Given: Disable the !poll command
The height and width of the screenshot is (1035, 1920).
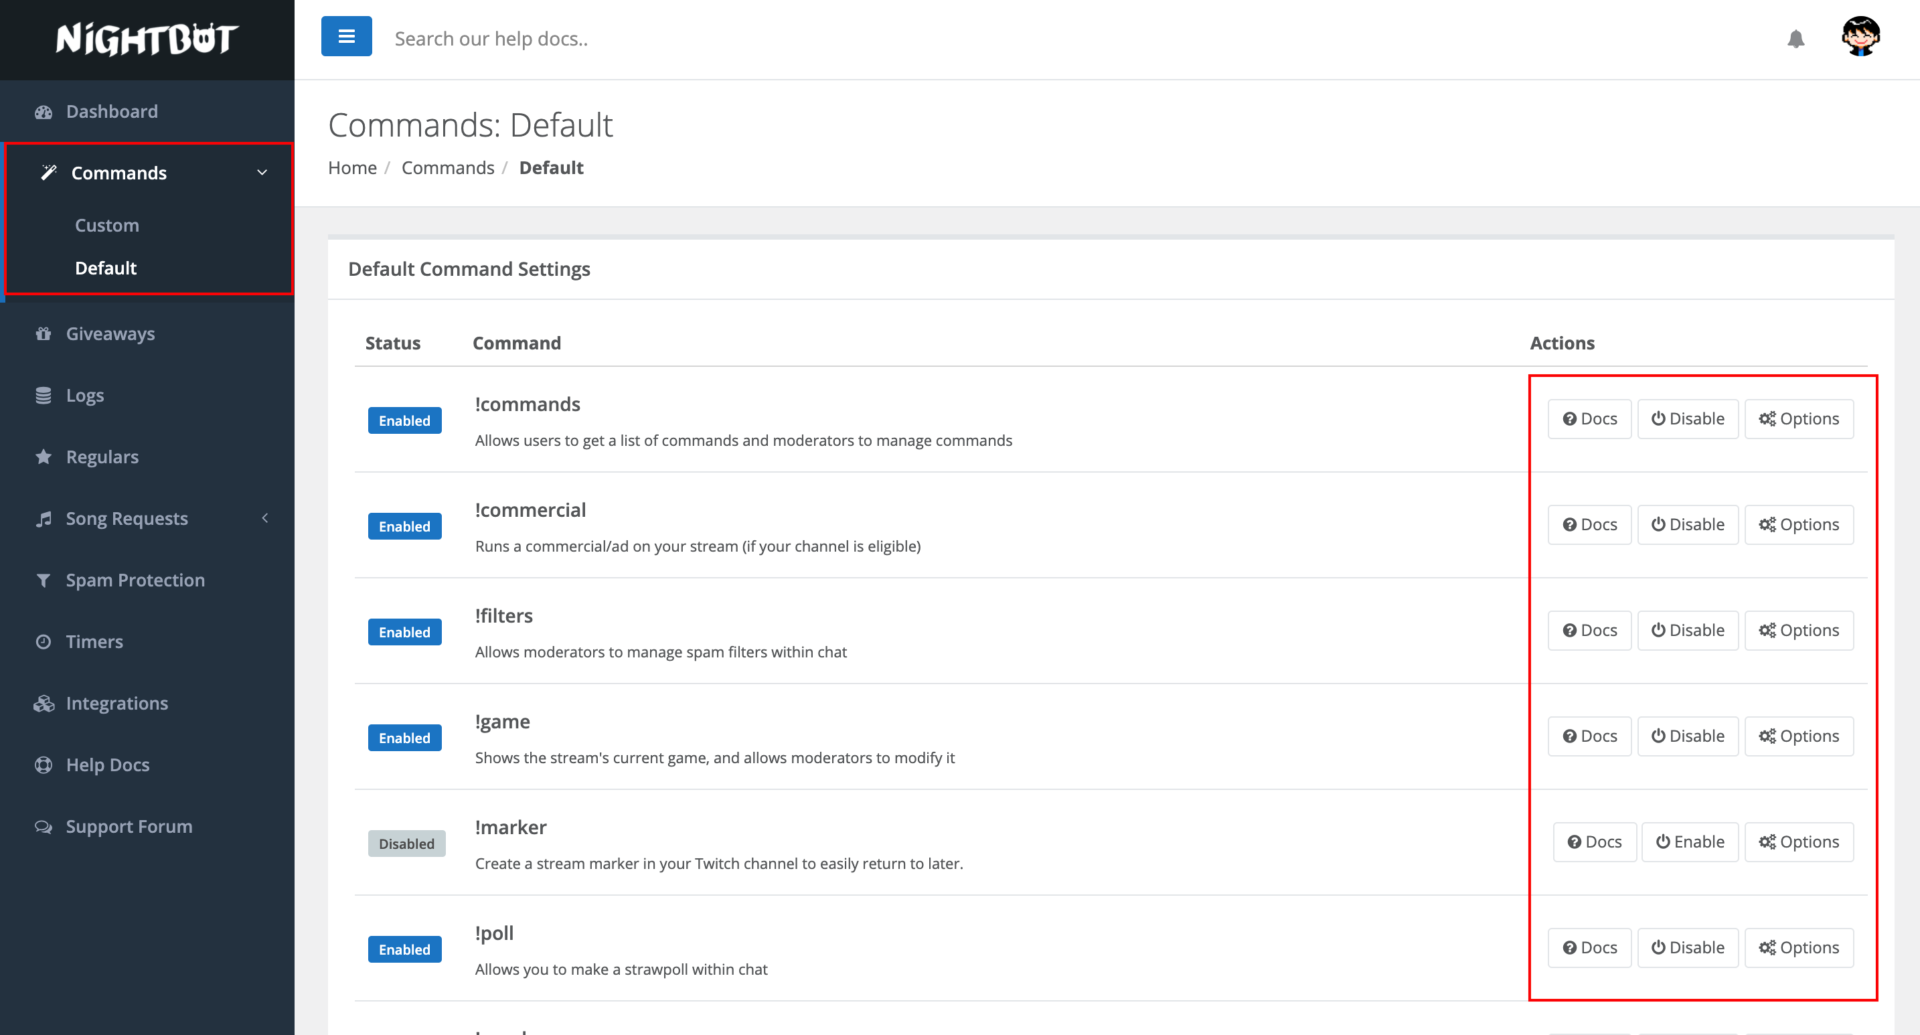Looking at the screenshot, I should click(x=1687, y=948).
